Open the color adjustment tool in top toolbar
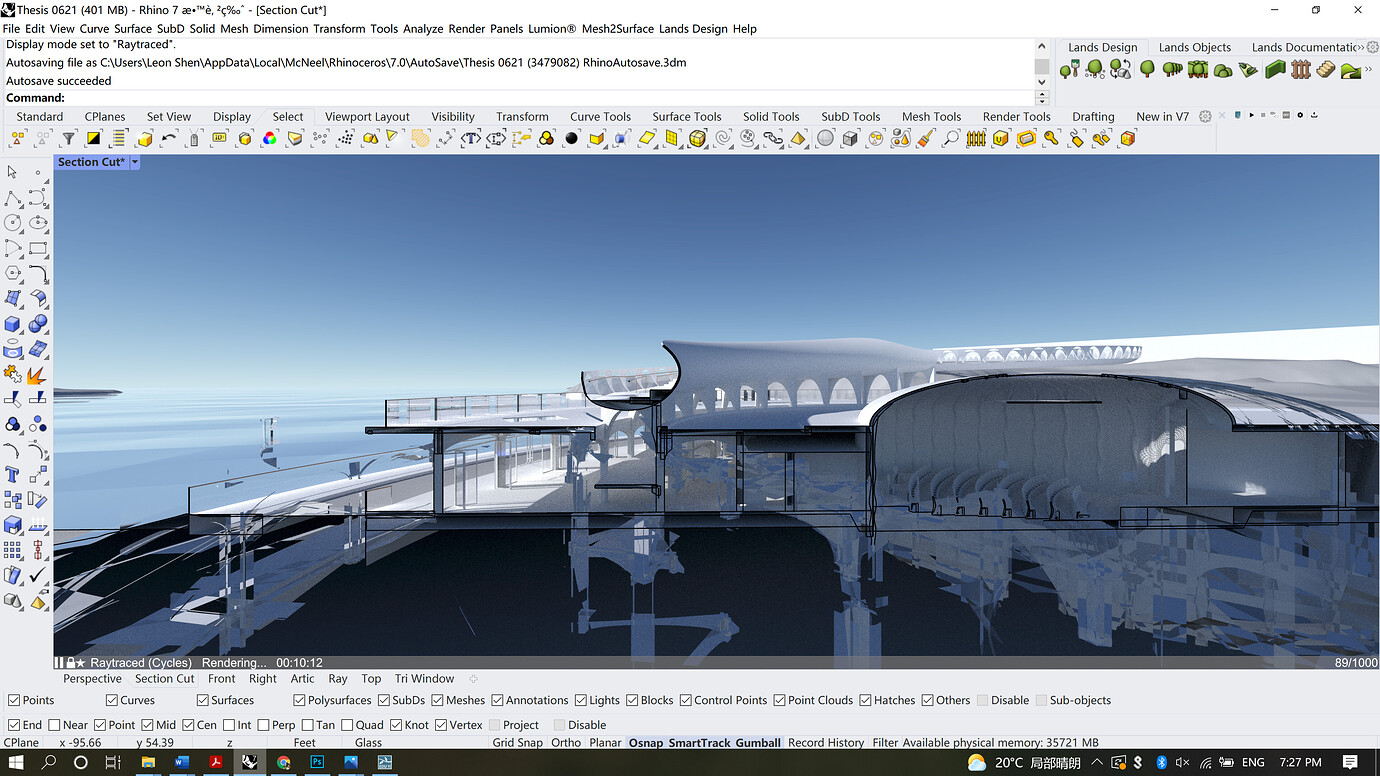1380x776 pixels. click(268, 138)
